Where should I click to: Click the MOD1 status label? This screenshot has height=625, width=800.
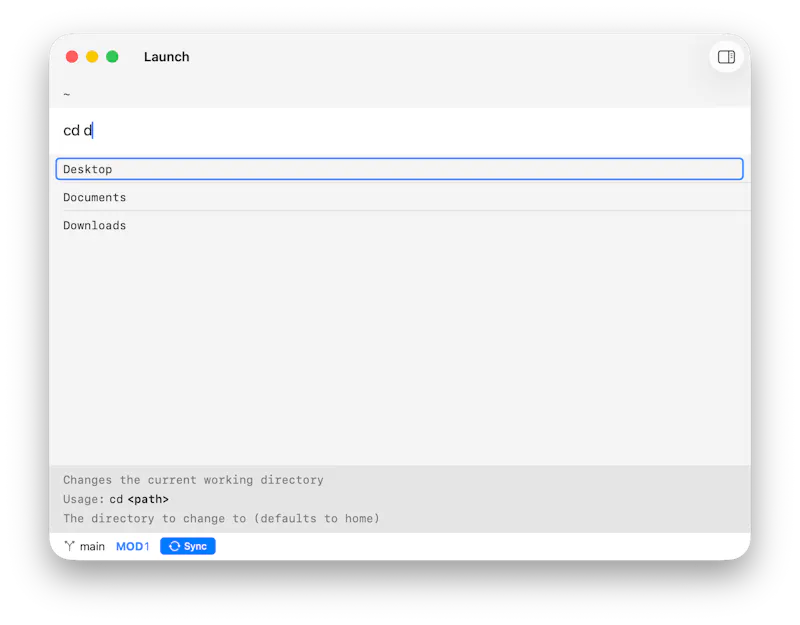coord(133,546)
